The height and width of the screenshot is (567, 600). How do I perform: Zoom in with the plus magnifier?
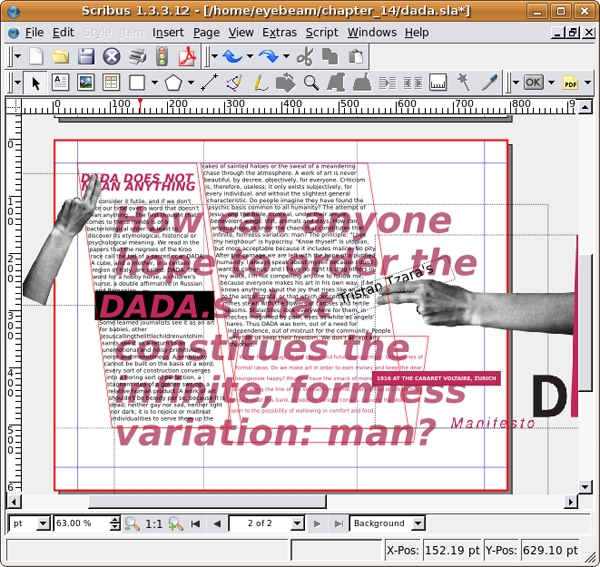point(176,523)
